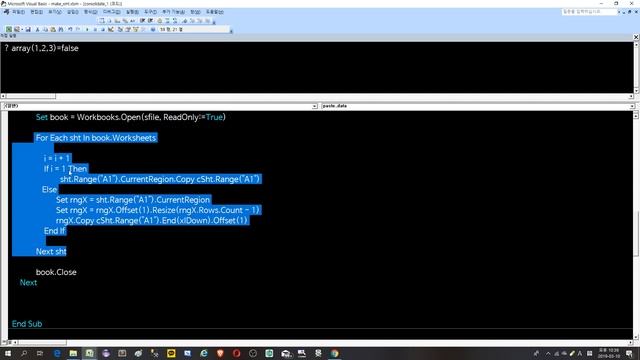
Task: Open the 보기 (View) menu
Action: coord(55,12)
